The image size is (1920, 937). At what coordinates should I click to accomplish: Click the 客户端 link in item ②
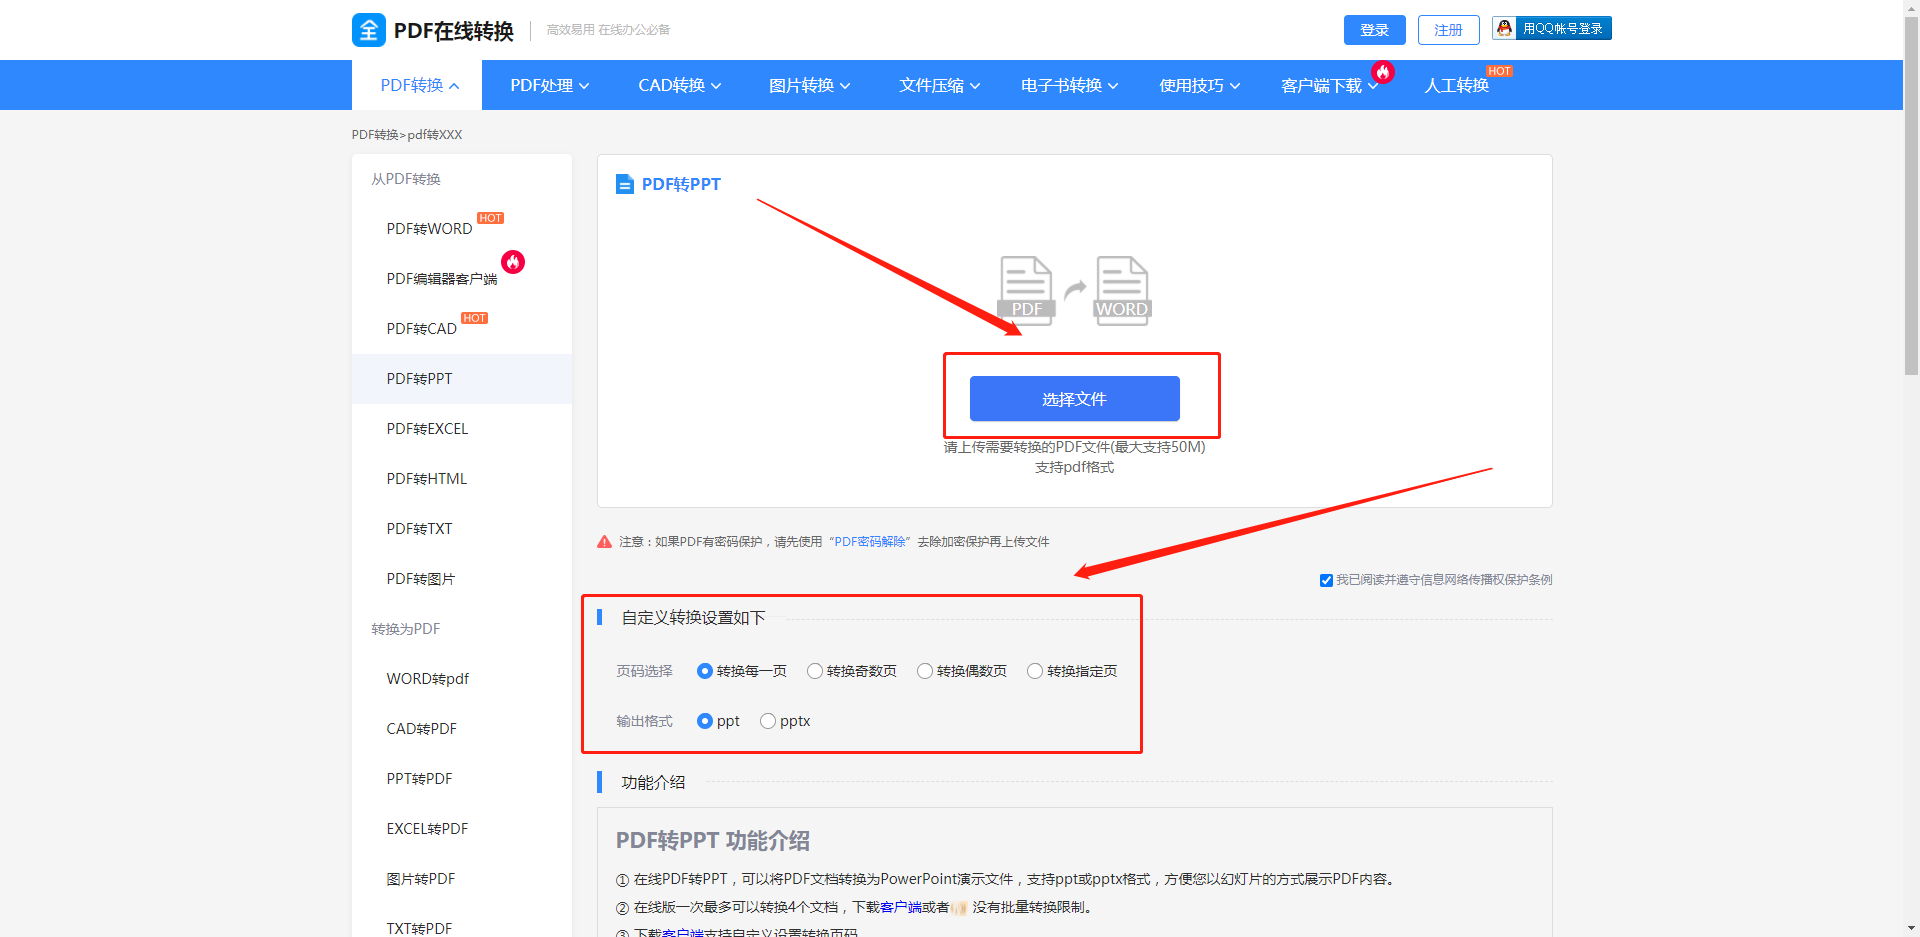pyautogui.click(x=901, y=907)
